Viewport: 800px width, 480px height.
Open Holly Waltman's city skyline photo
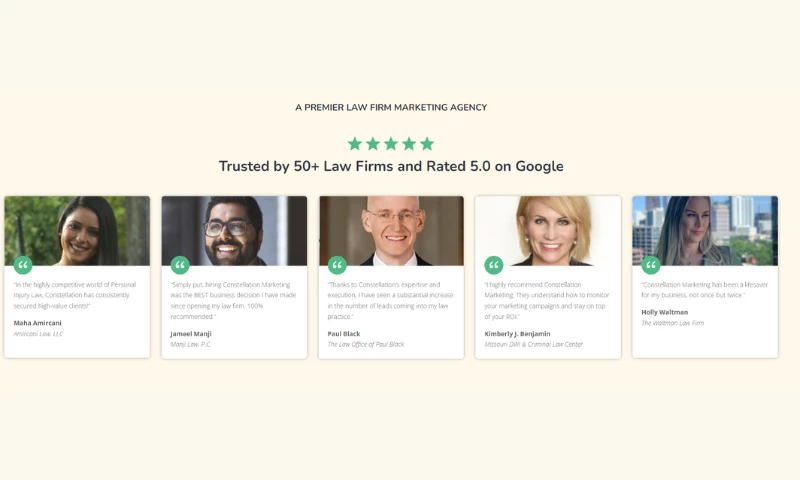[x=705, y=231]
